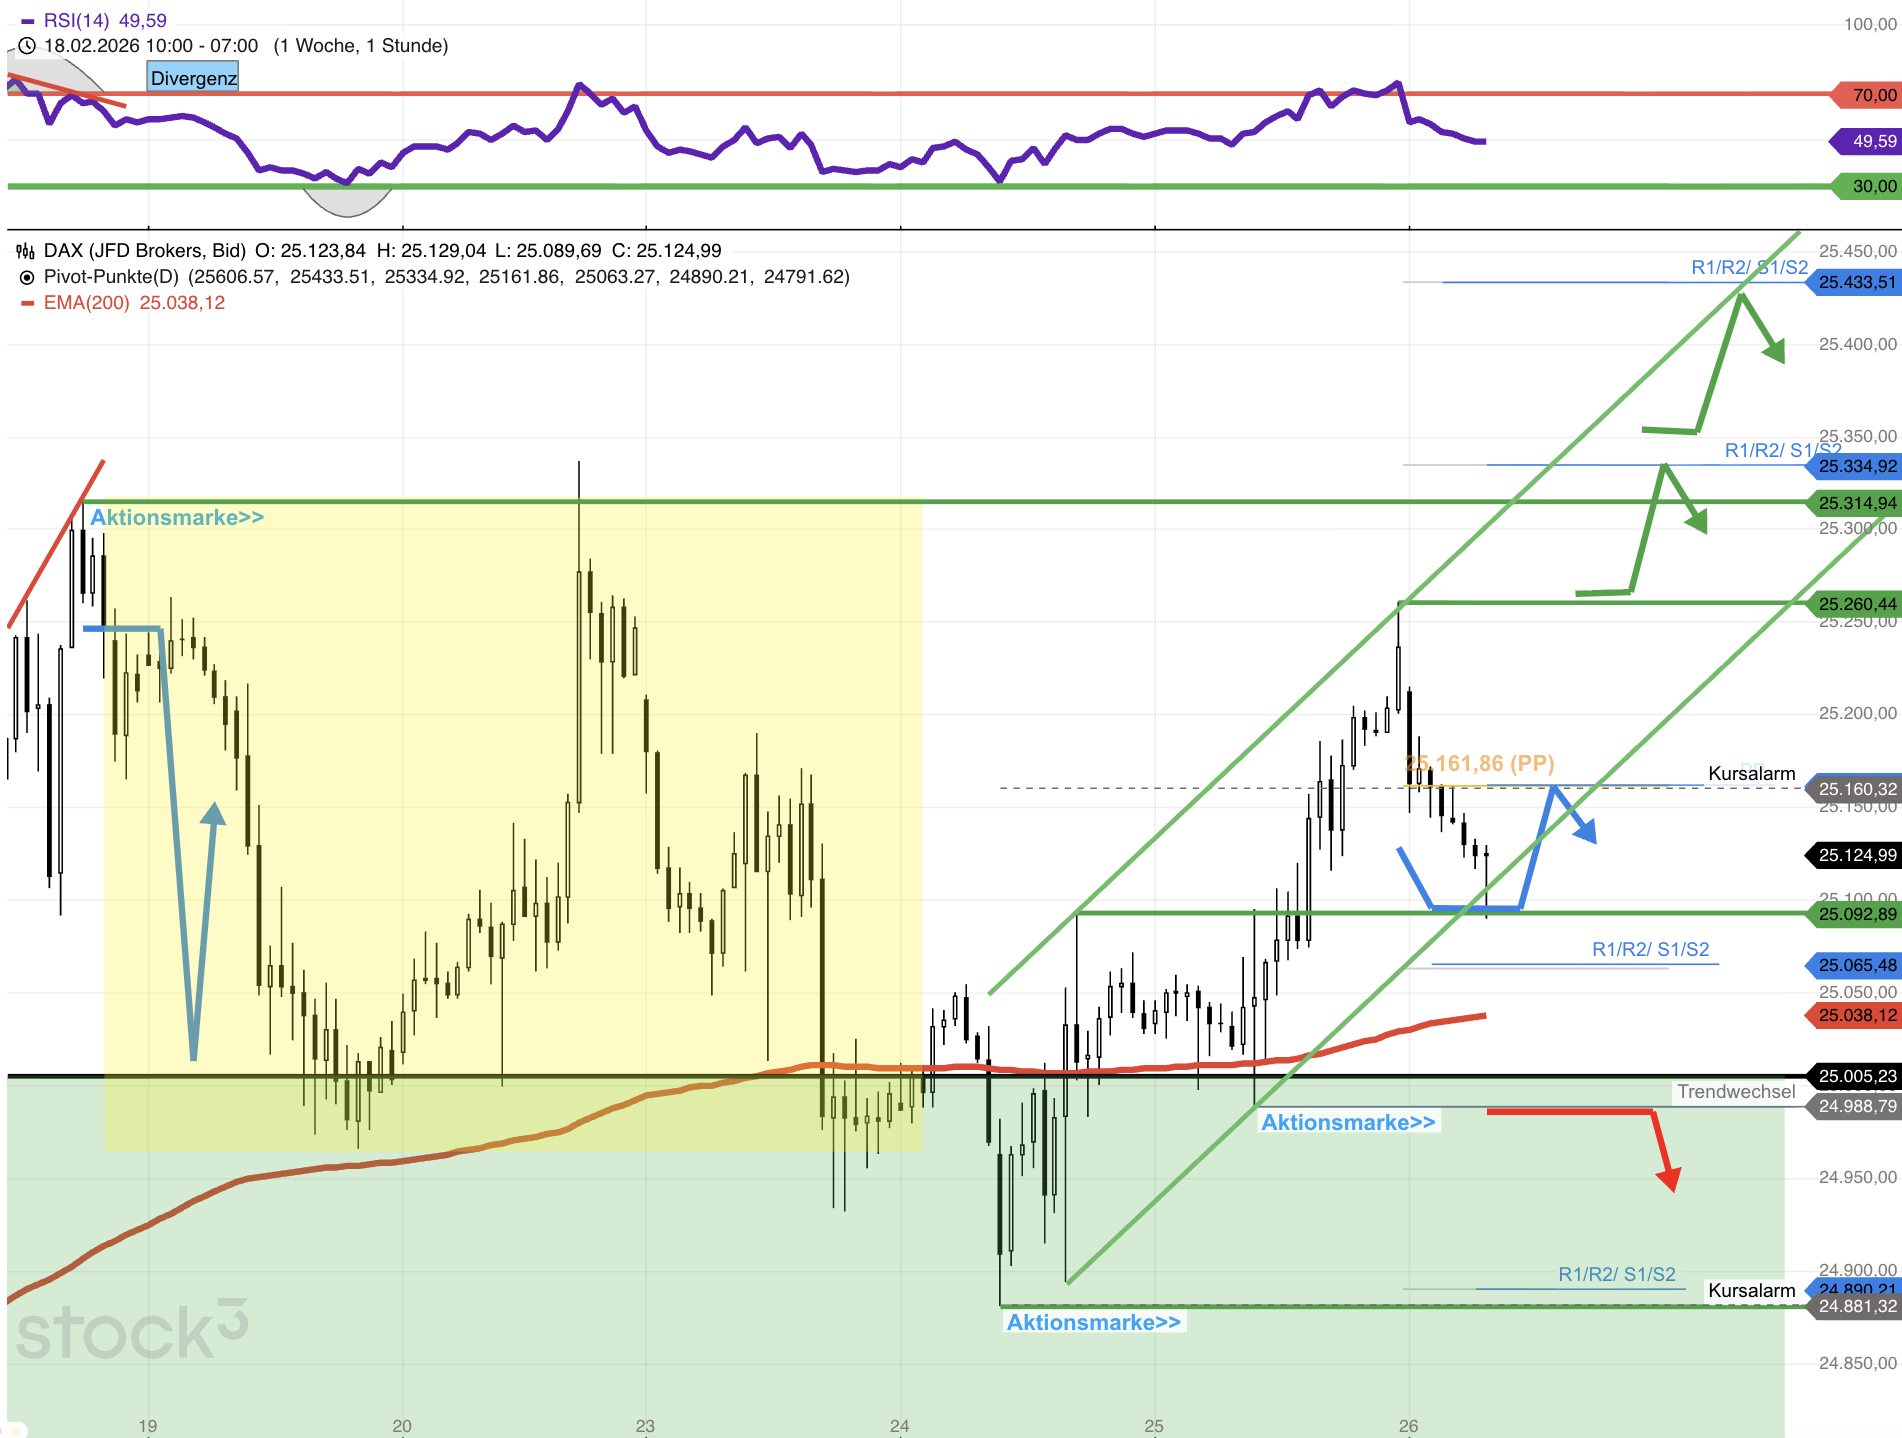This screenshot has height=1438, width=1902.
Task: Select the black 25.124,99 current price tag
Action: [1855, 855]
